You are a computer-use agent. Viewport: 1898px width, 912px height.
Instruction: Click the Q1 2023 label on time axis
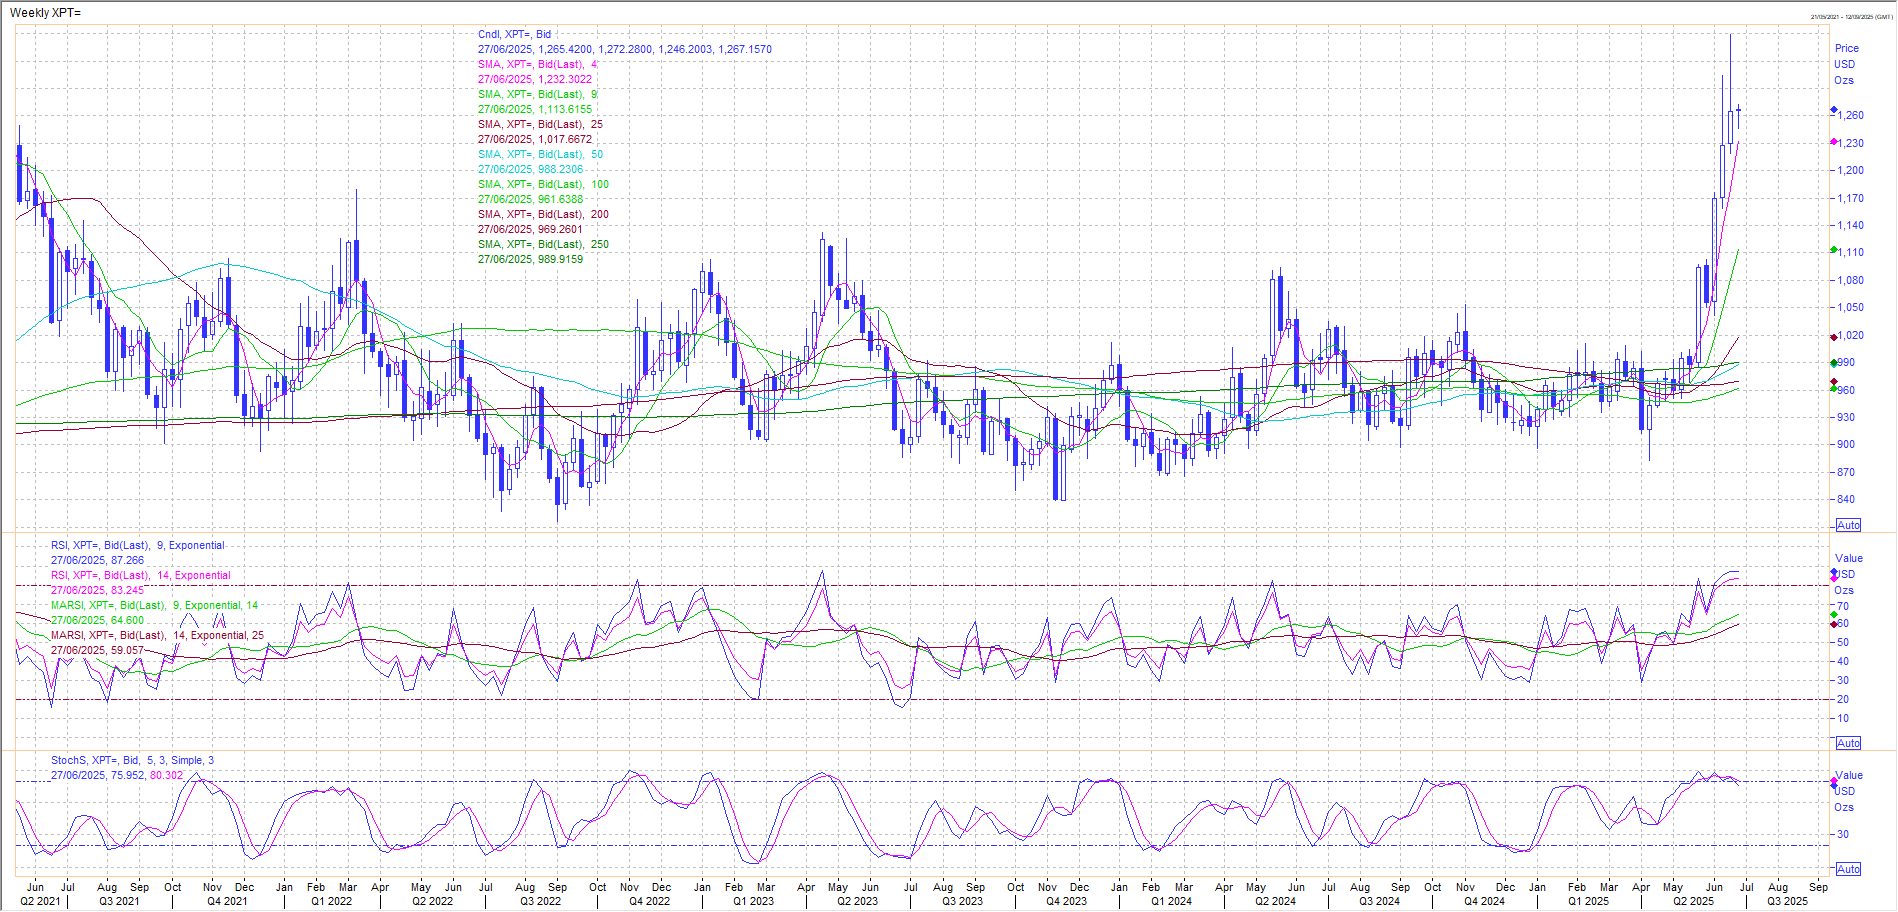[x=753, y=901]
